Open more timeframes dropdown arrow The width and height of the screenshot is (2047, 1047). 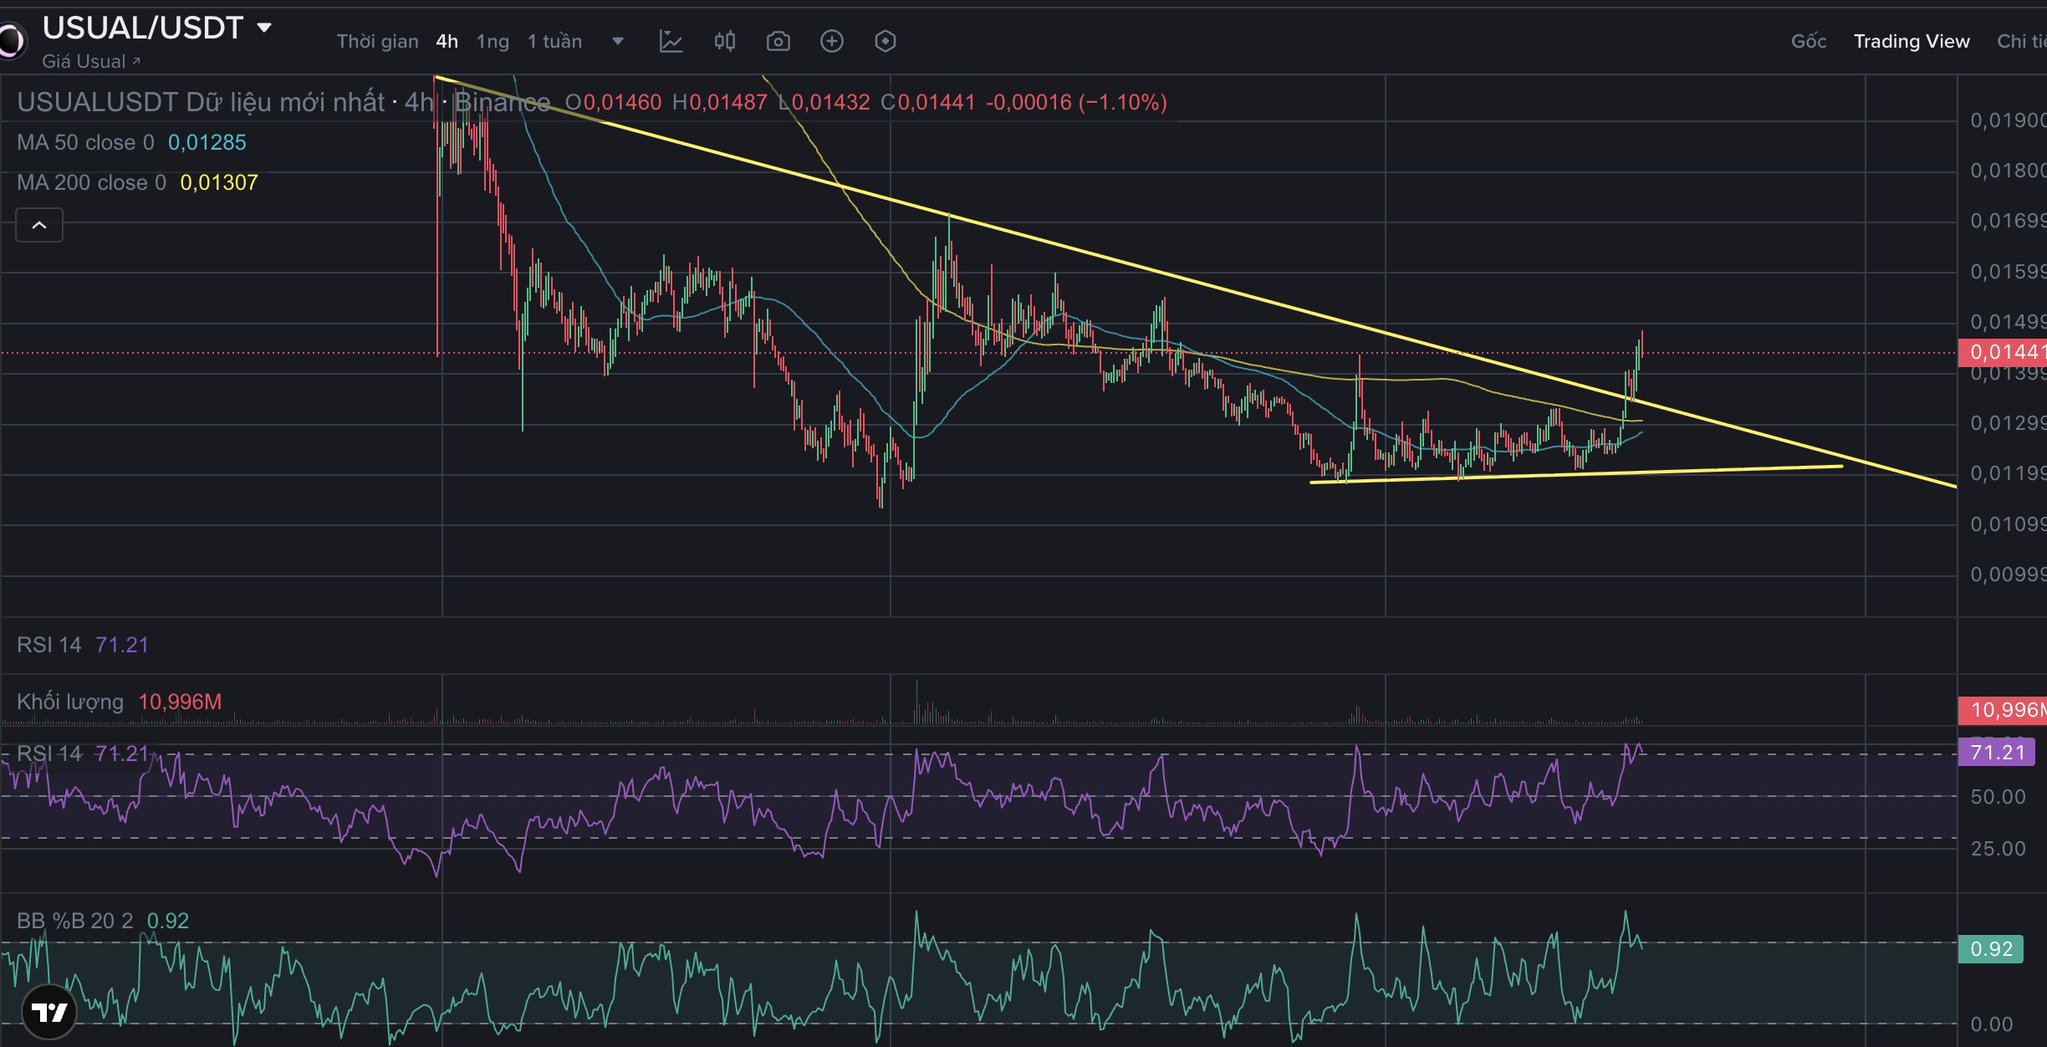coord(618,41)
